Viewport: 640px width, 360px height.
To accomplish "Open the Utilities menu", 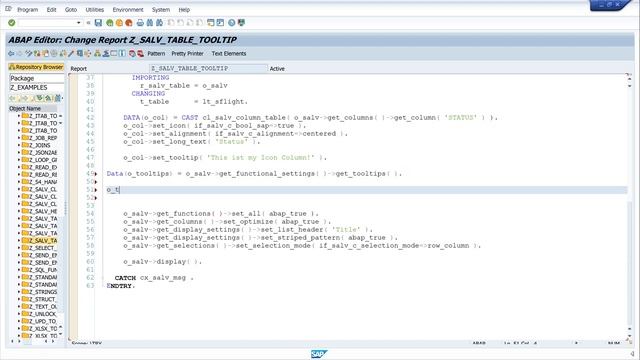I will point(94,9).
